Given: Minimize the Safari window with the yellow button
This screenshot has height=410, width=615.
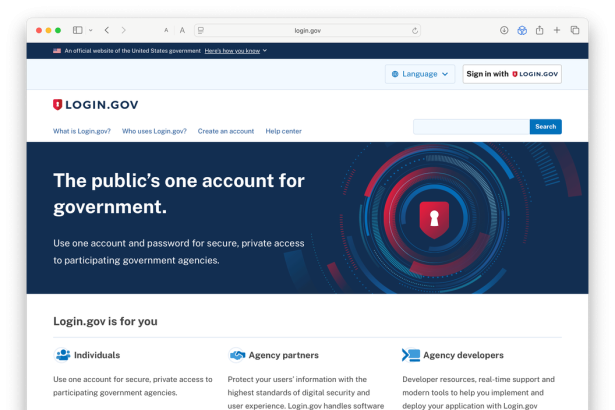Looking at the screenshot, I should click(48, 30).
